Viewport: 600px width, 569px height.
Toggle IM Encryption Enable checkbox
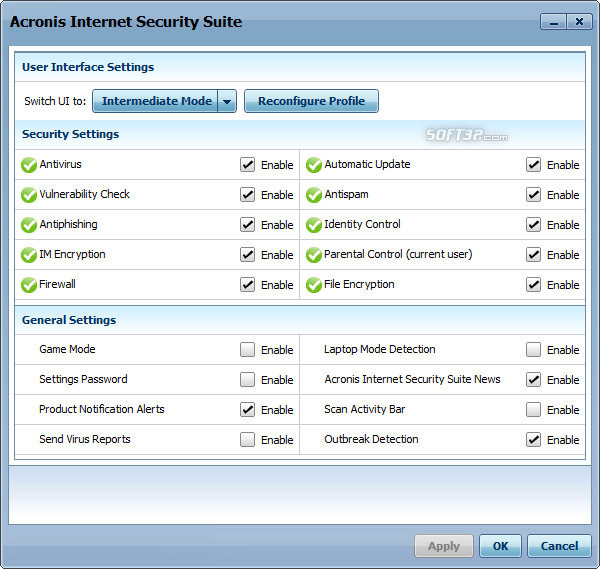point(248,254)
